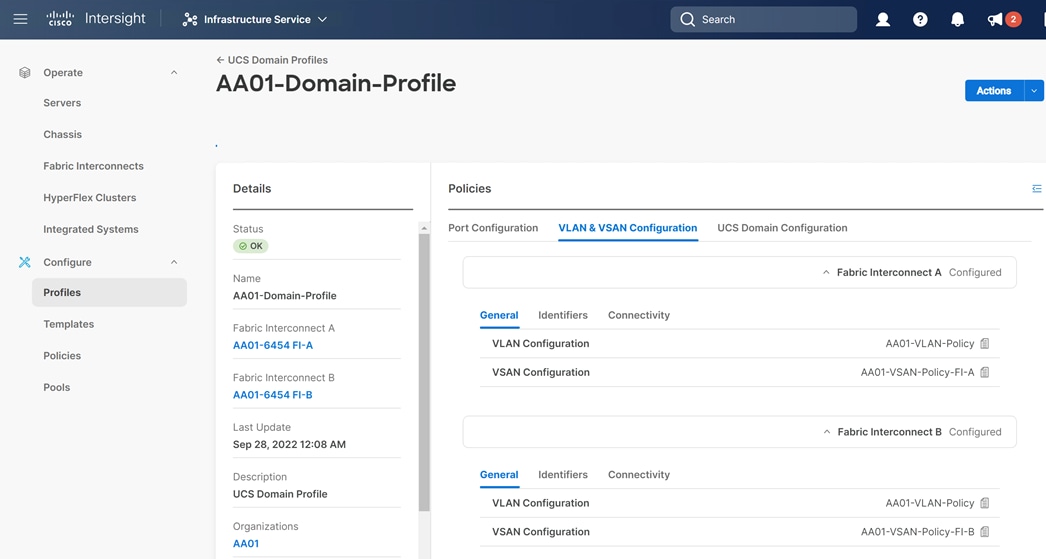Select General tab under Fabric Interconnect A

(x=499, y=315)
